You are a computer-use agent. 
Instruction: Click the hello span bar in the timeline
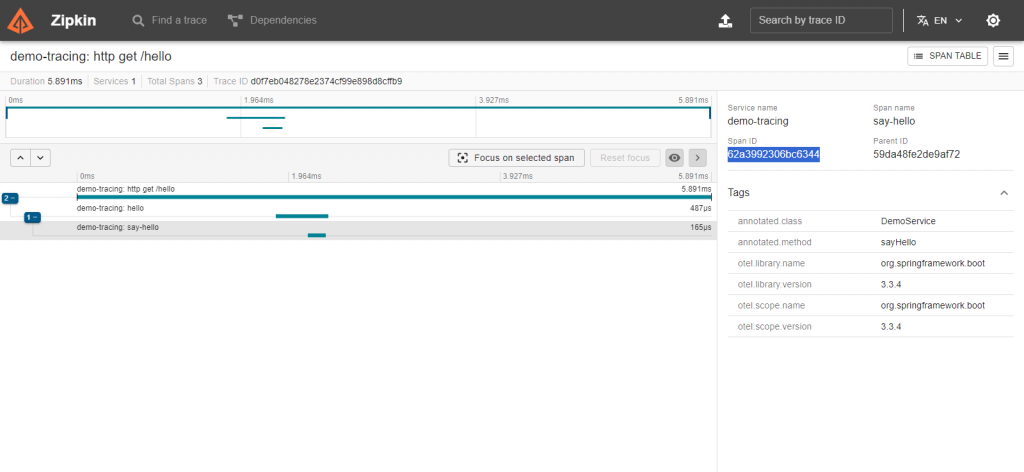tap(302, 216)
